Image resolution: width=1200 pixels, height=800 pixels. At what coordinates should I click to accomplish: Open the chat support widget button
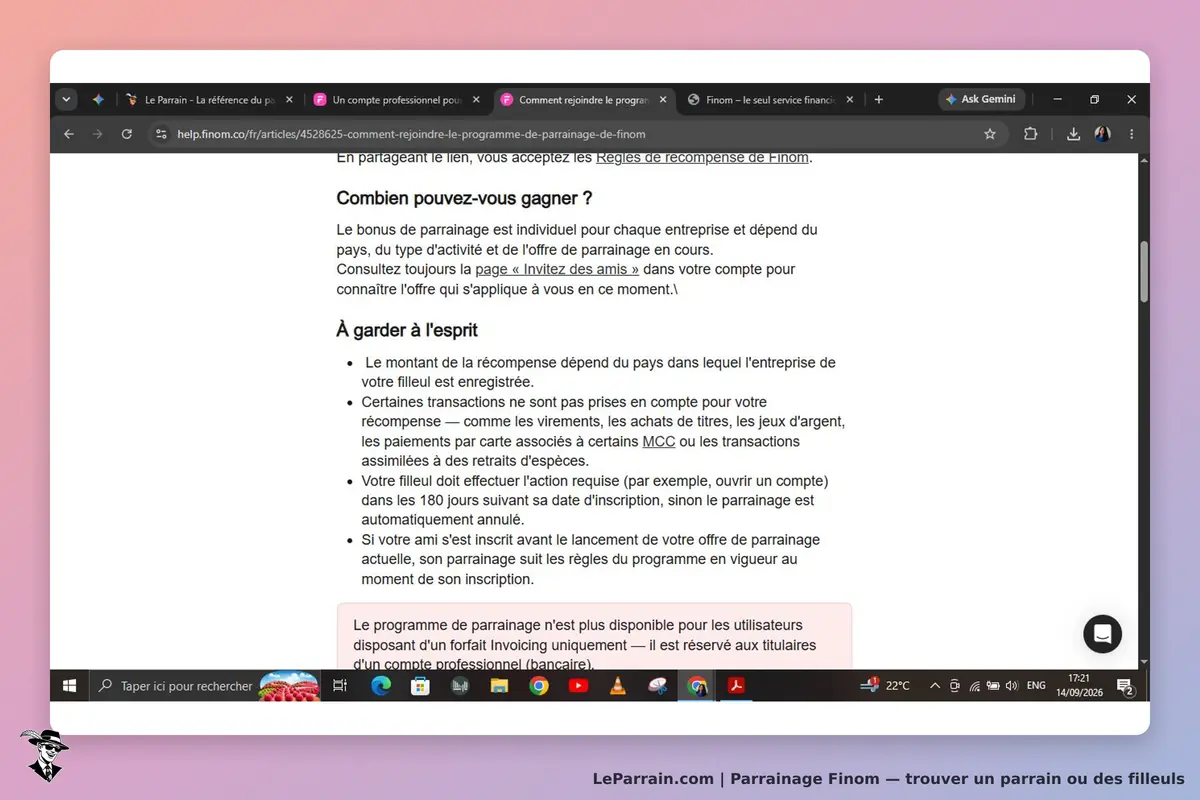1102,634
